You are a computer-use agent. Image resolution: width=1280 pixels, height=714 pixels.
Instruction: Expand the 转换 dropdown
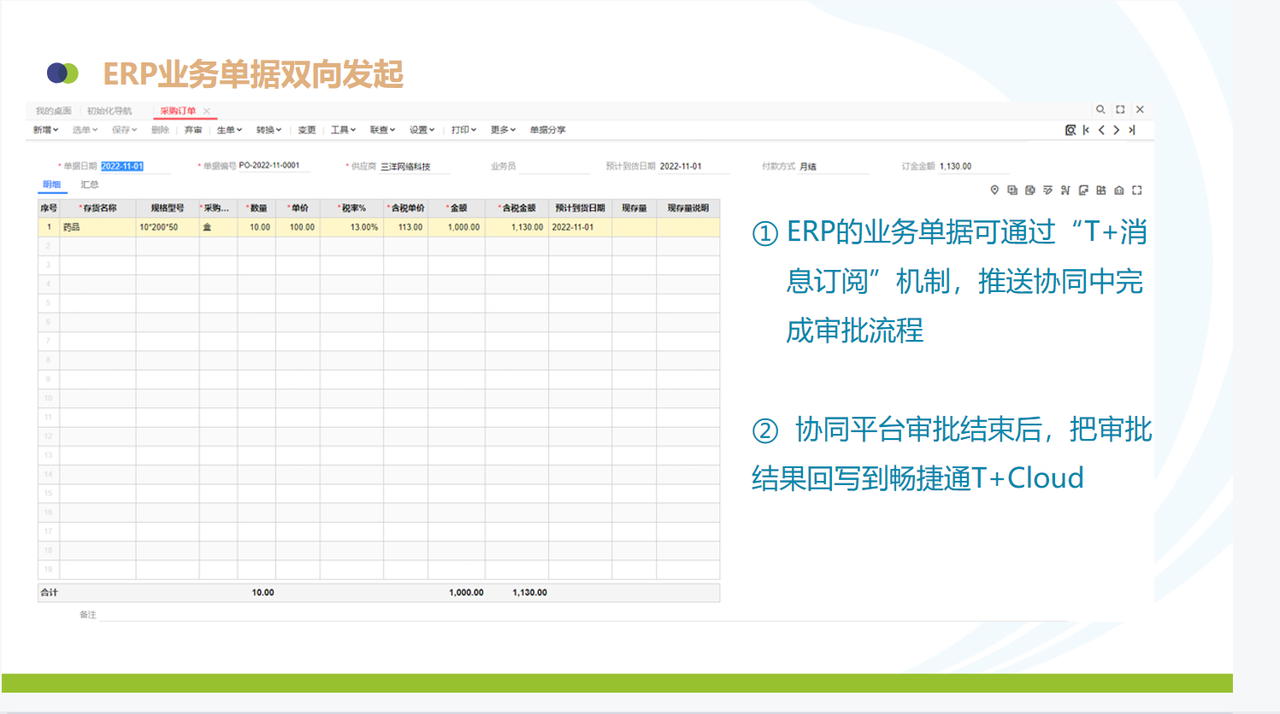(x=268, y=130)
